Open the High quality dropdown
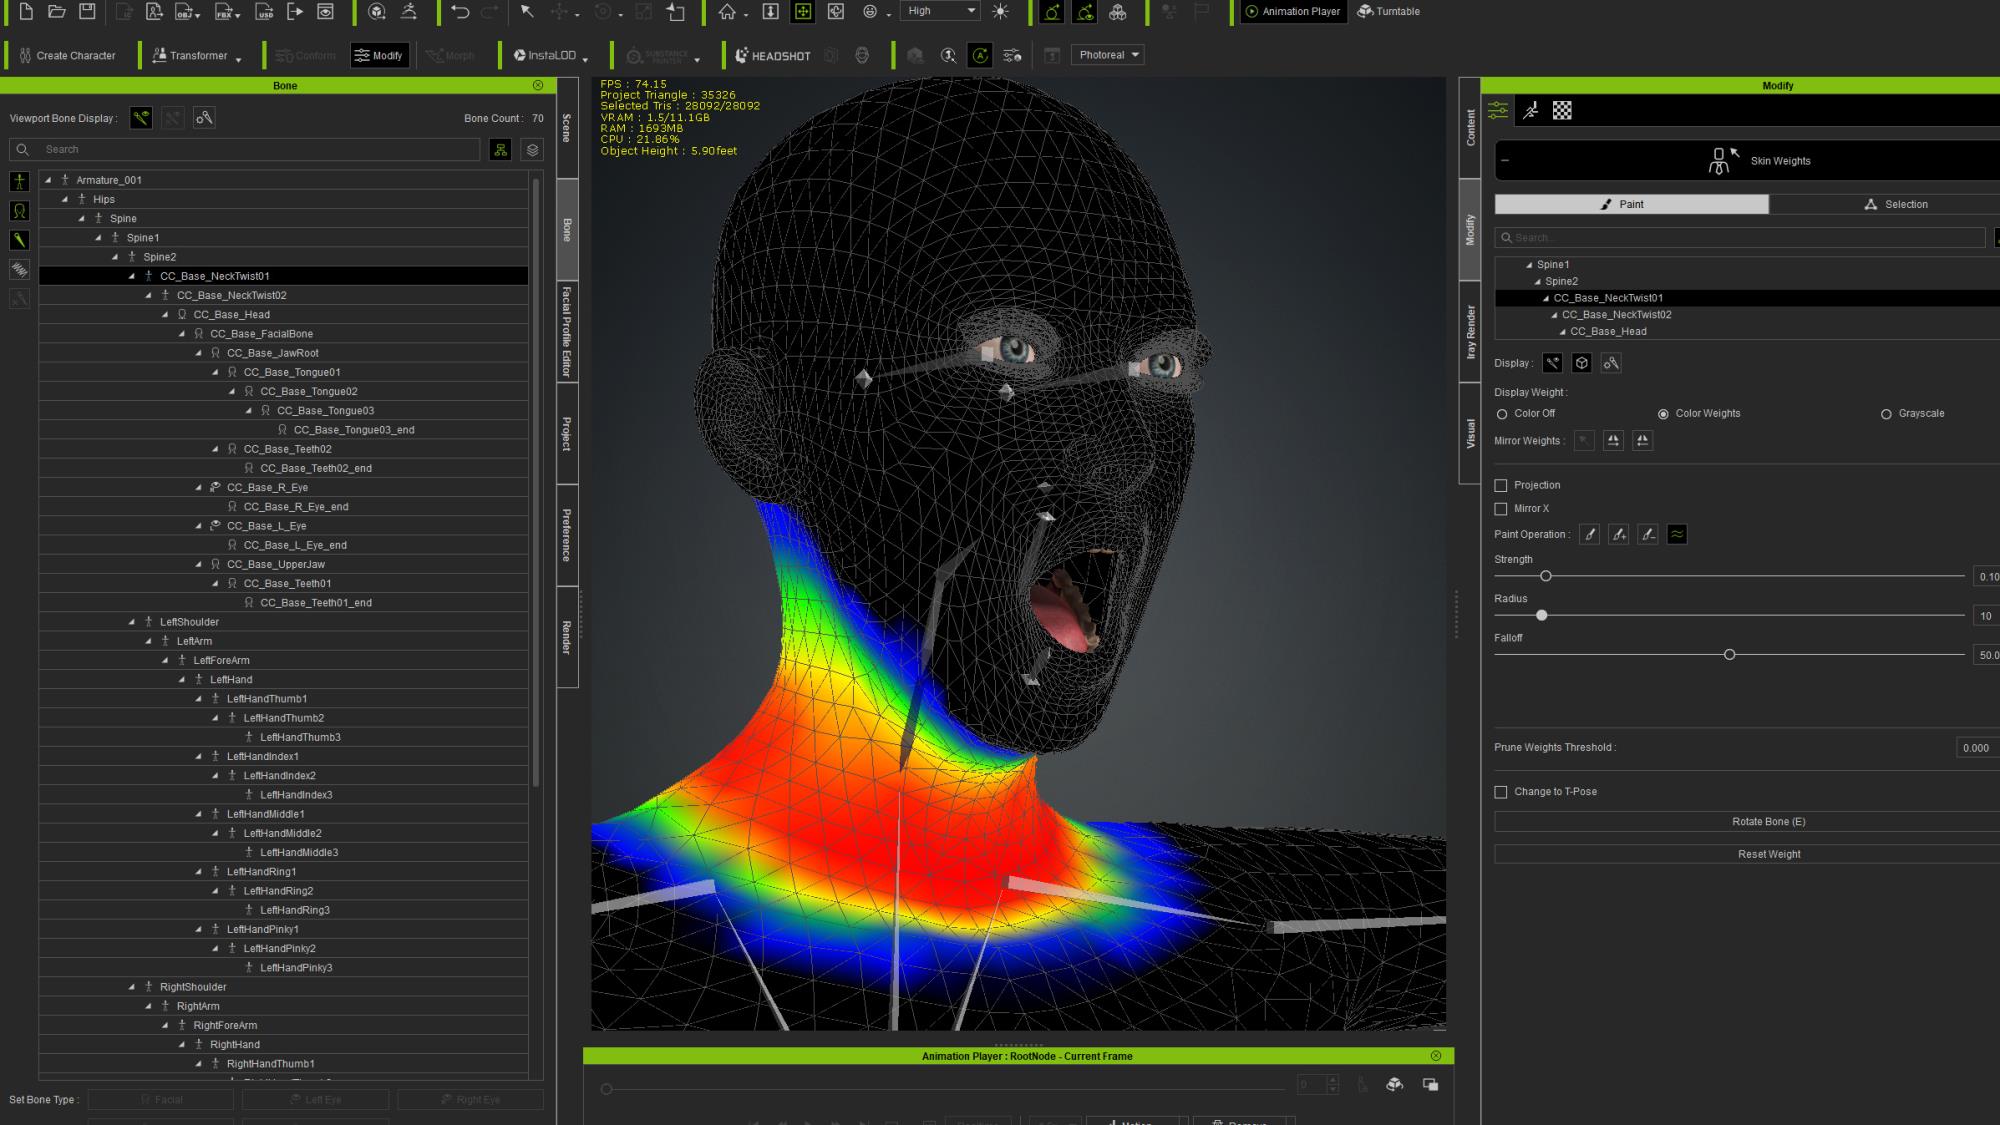 tap(941, 11)
